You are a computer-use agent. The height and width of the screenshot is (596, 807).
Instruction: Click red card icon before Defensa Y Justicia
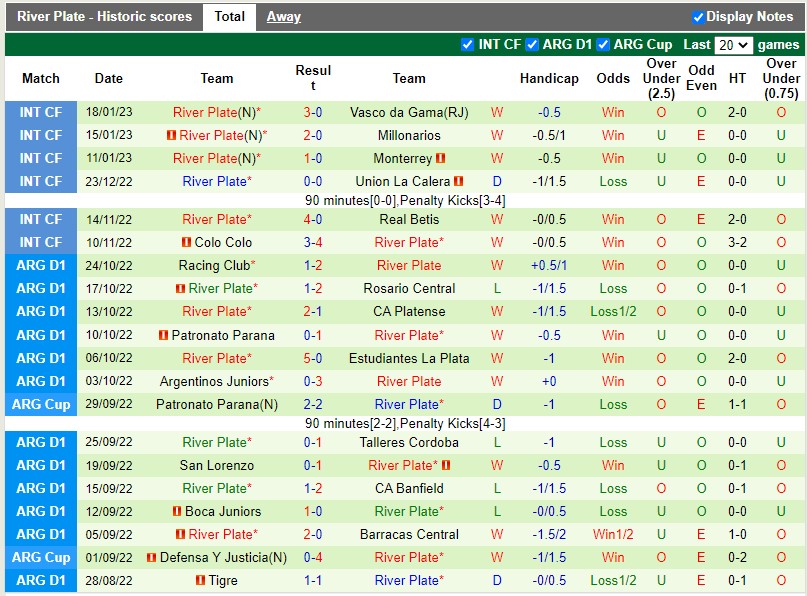[151, 557]
